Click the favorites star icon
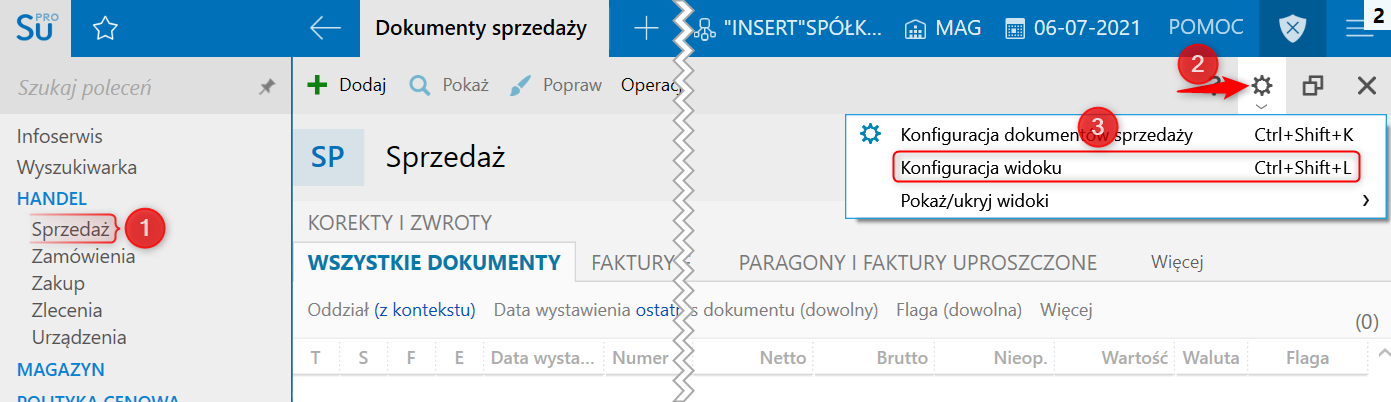Viewport: 1391px width, 402px height. tap(104, 29)
